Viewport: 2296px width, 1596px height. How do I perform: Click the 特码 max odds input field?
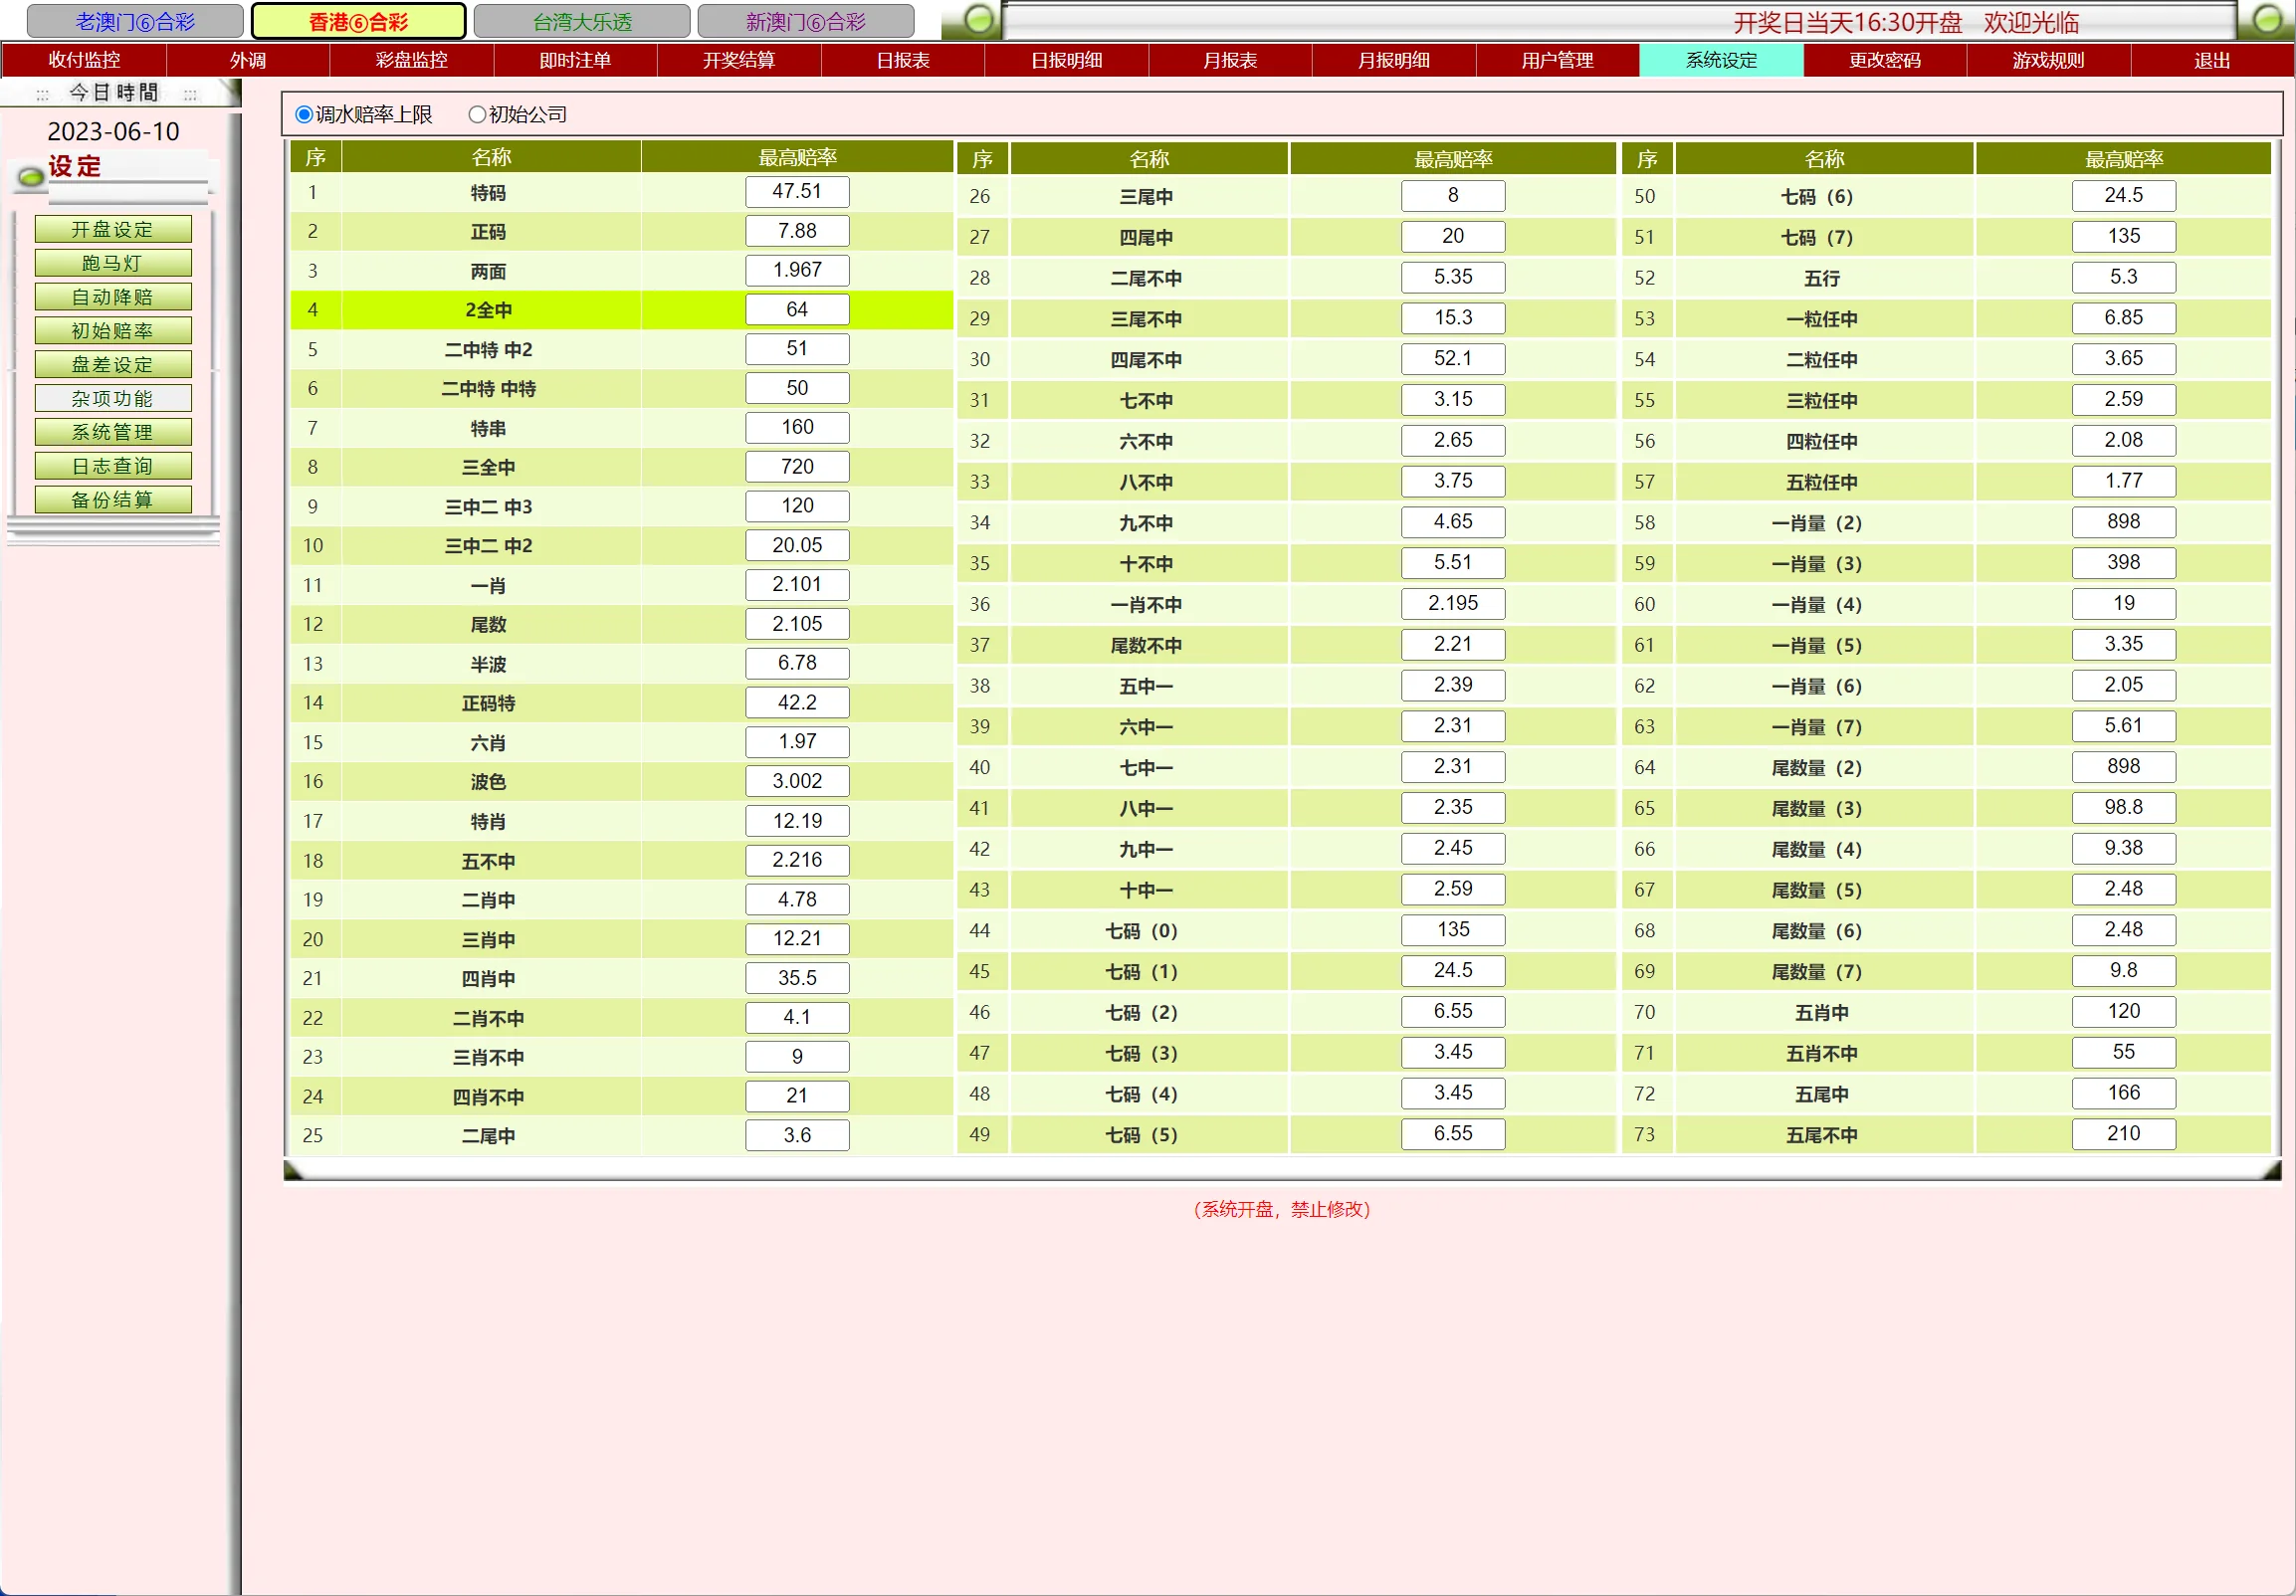[796, 192]
